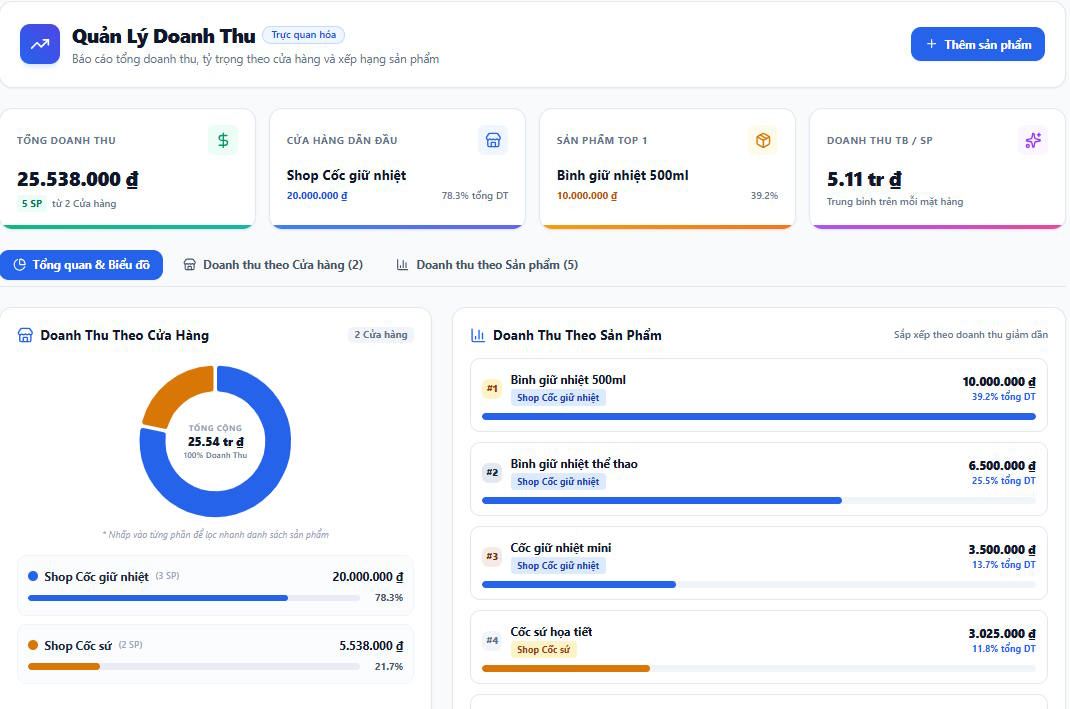Click the 25.538.000 đ total value
The width and height of the screenshot is (1070, 709).
click(78, 179)
